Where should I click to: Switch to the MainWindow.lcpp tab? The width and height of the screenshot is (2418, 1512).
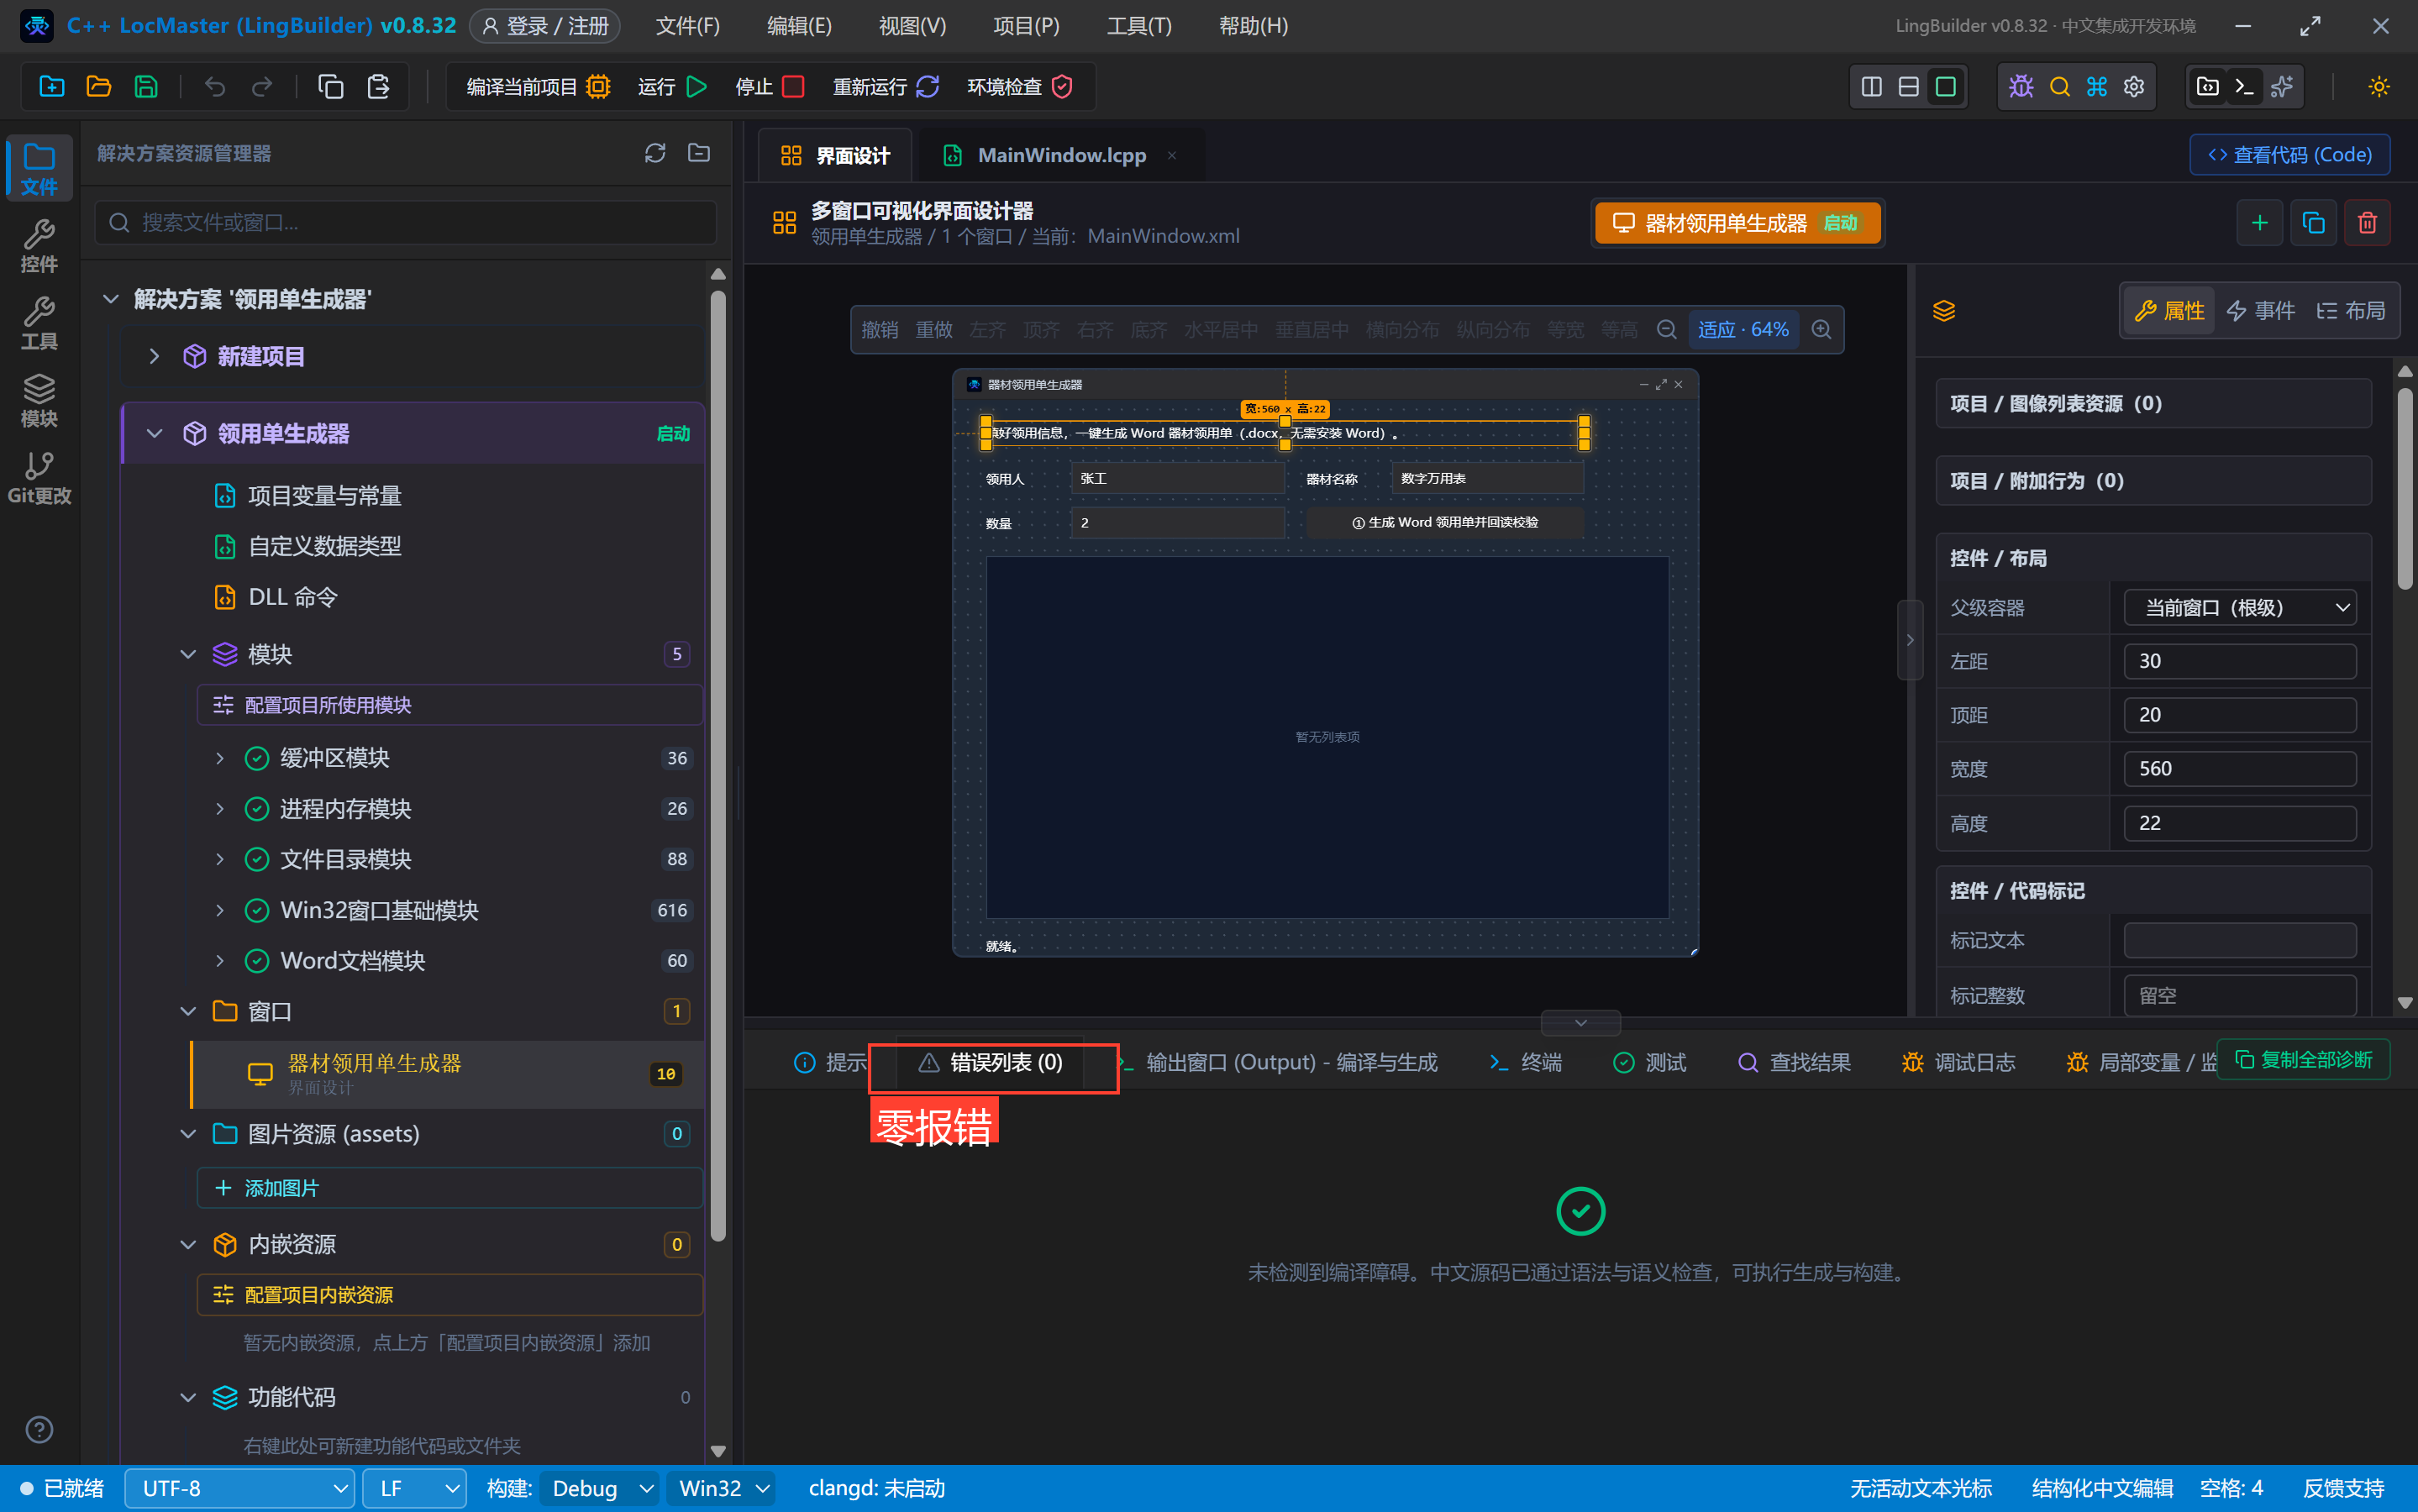click(x=1061, y=155)
